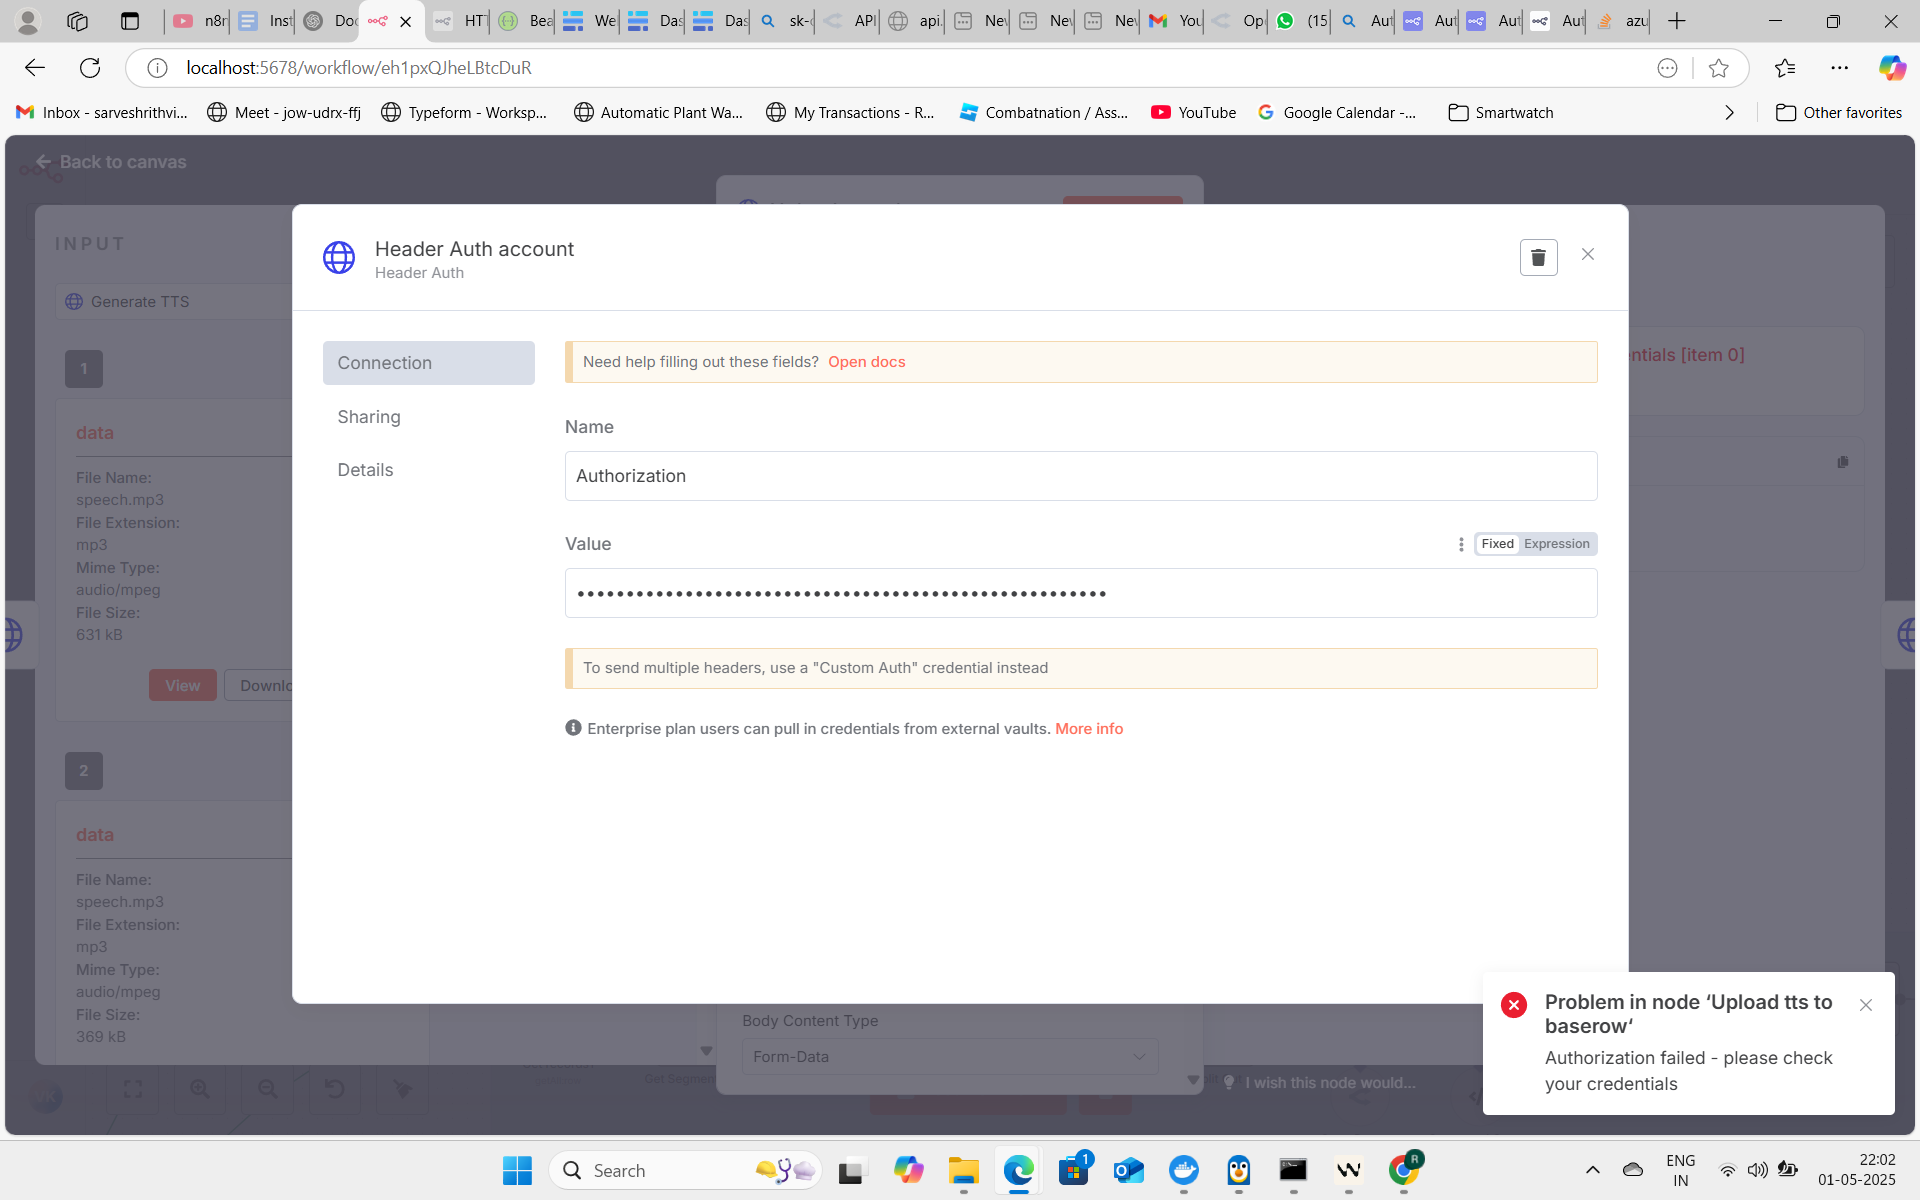1920x1200 pixels.
Task: Click the More info link about external vaults
Action: point(1088,728)
